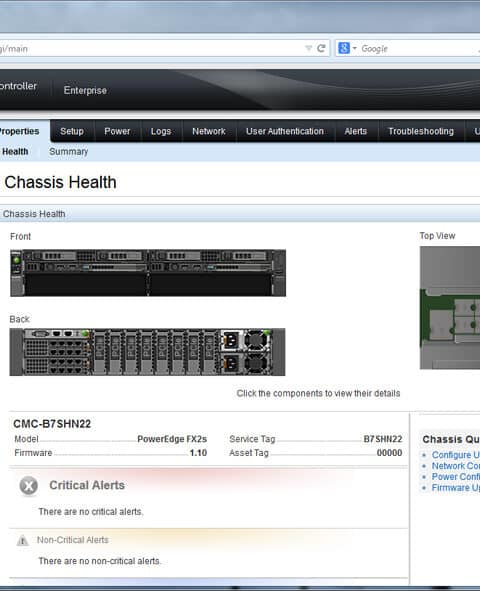Go to the Logs tab
Image resolution: width=480 pixels, height=591 pixels.
point(161,131)
